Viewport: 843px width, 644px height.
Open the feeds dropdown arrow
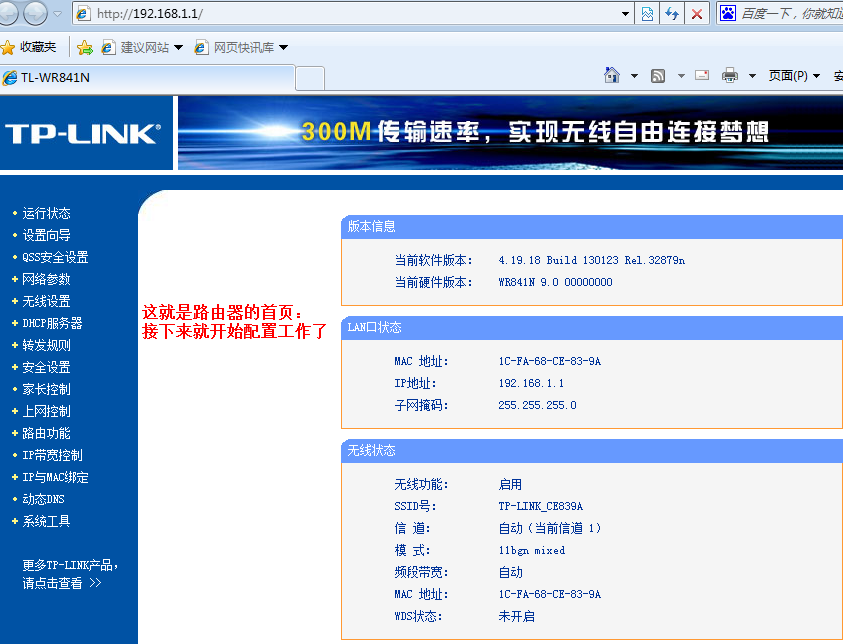pos(681,76)
